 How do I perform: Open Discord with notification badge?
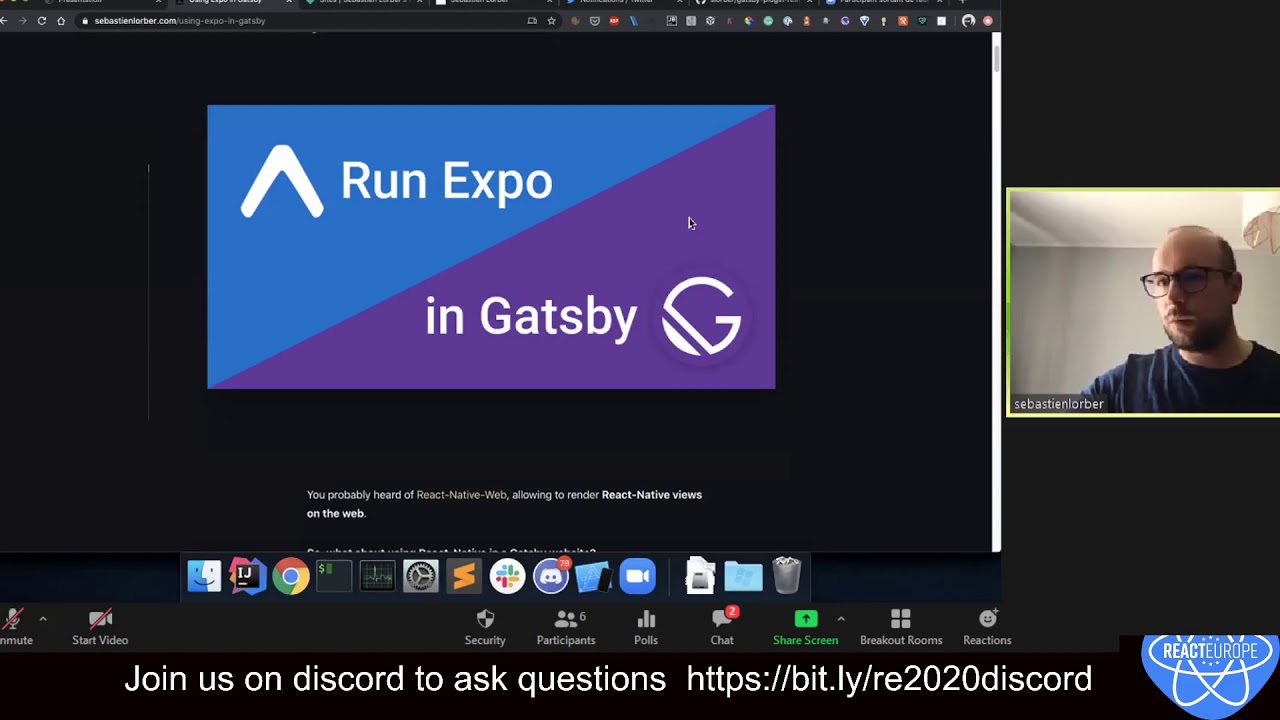pos(551,576)
